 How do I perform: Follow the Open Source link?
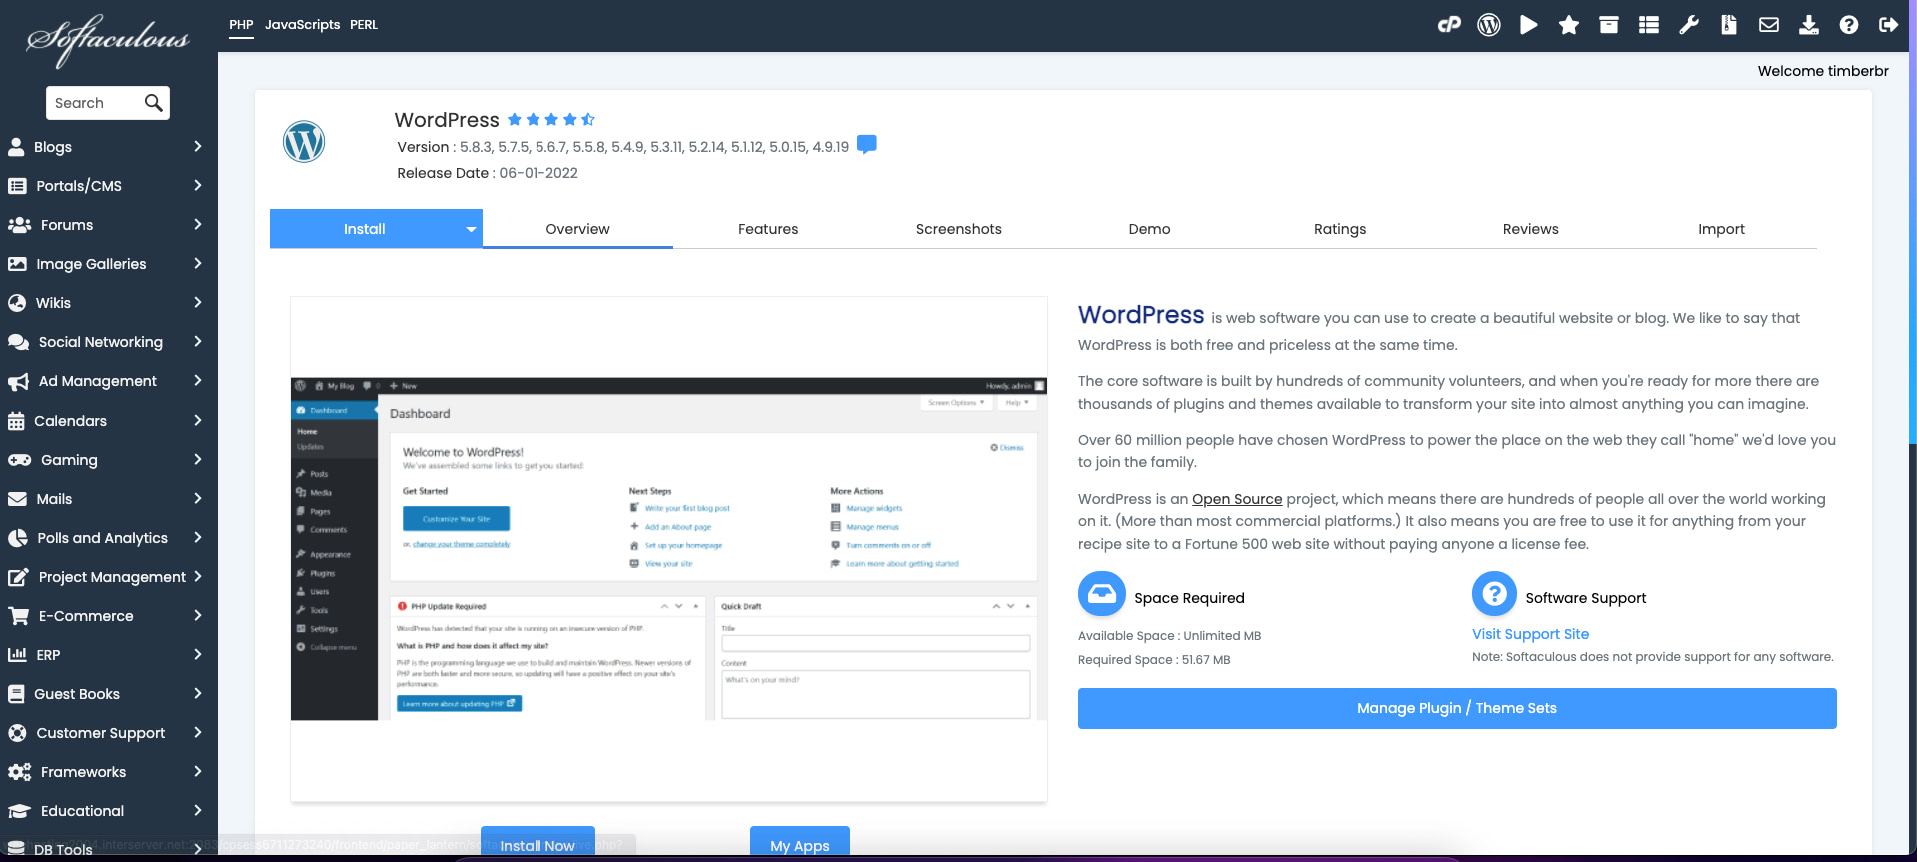point(1237,499)
